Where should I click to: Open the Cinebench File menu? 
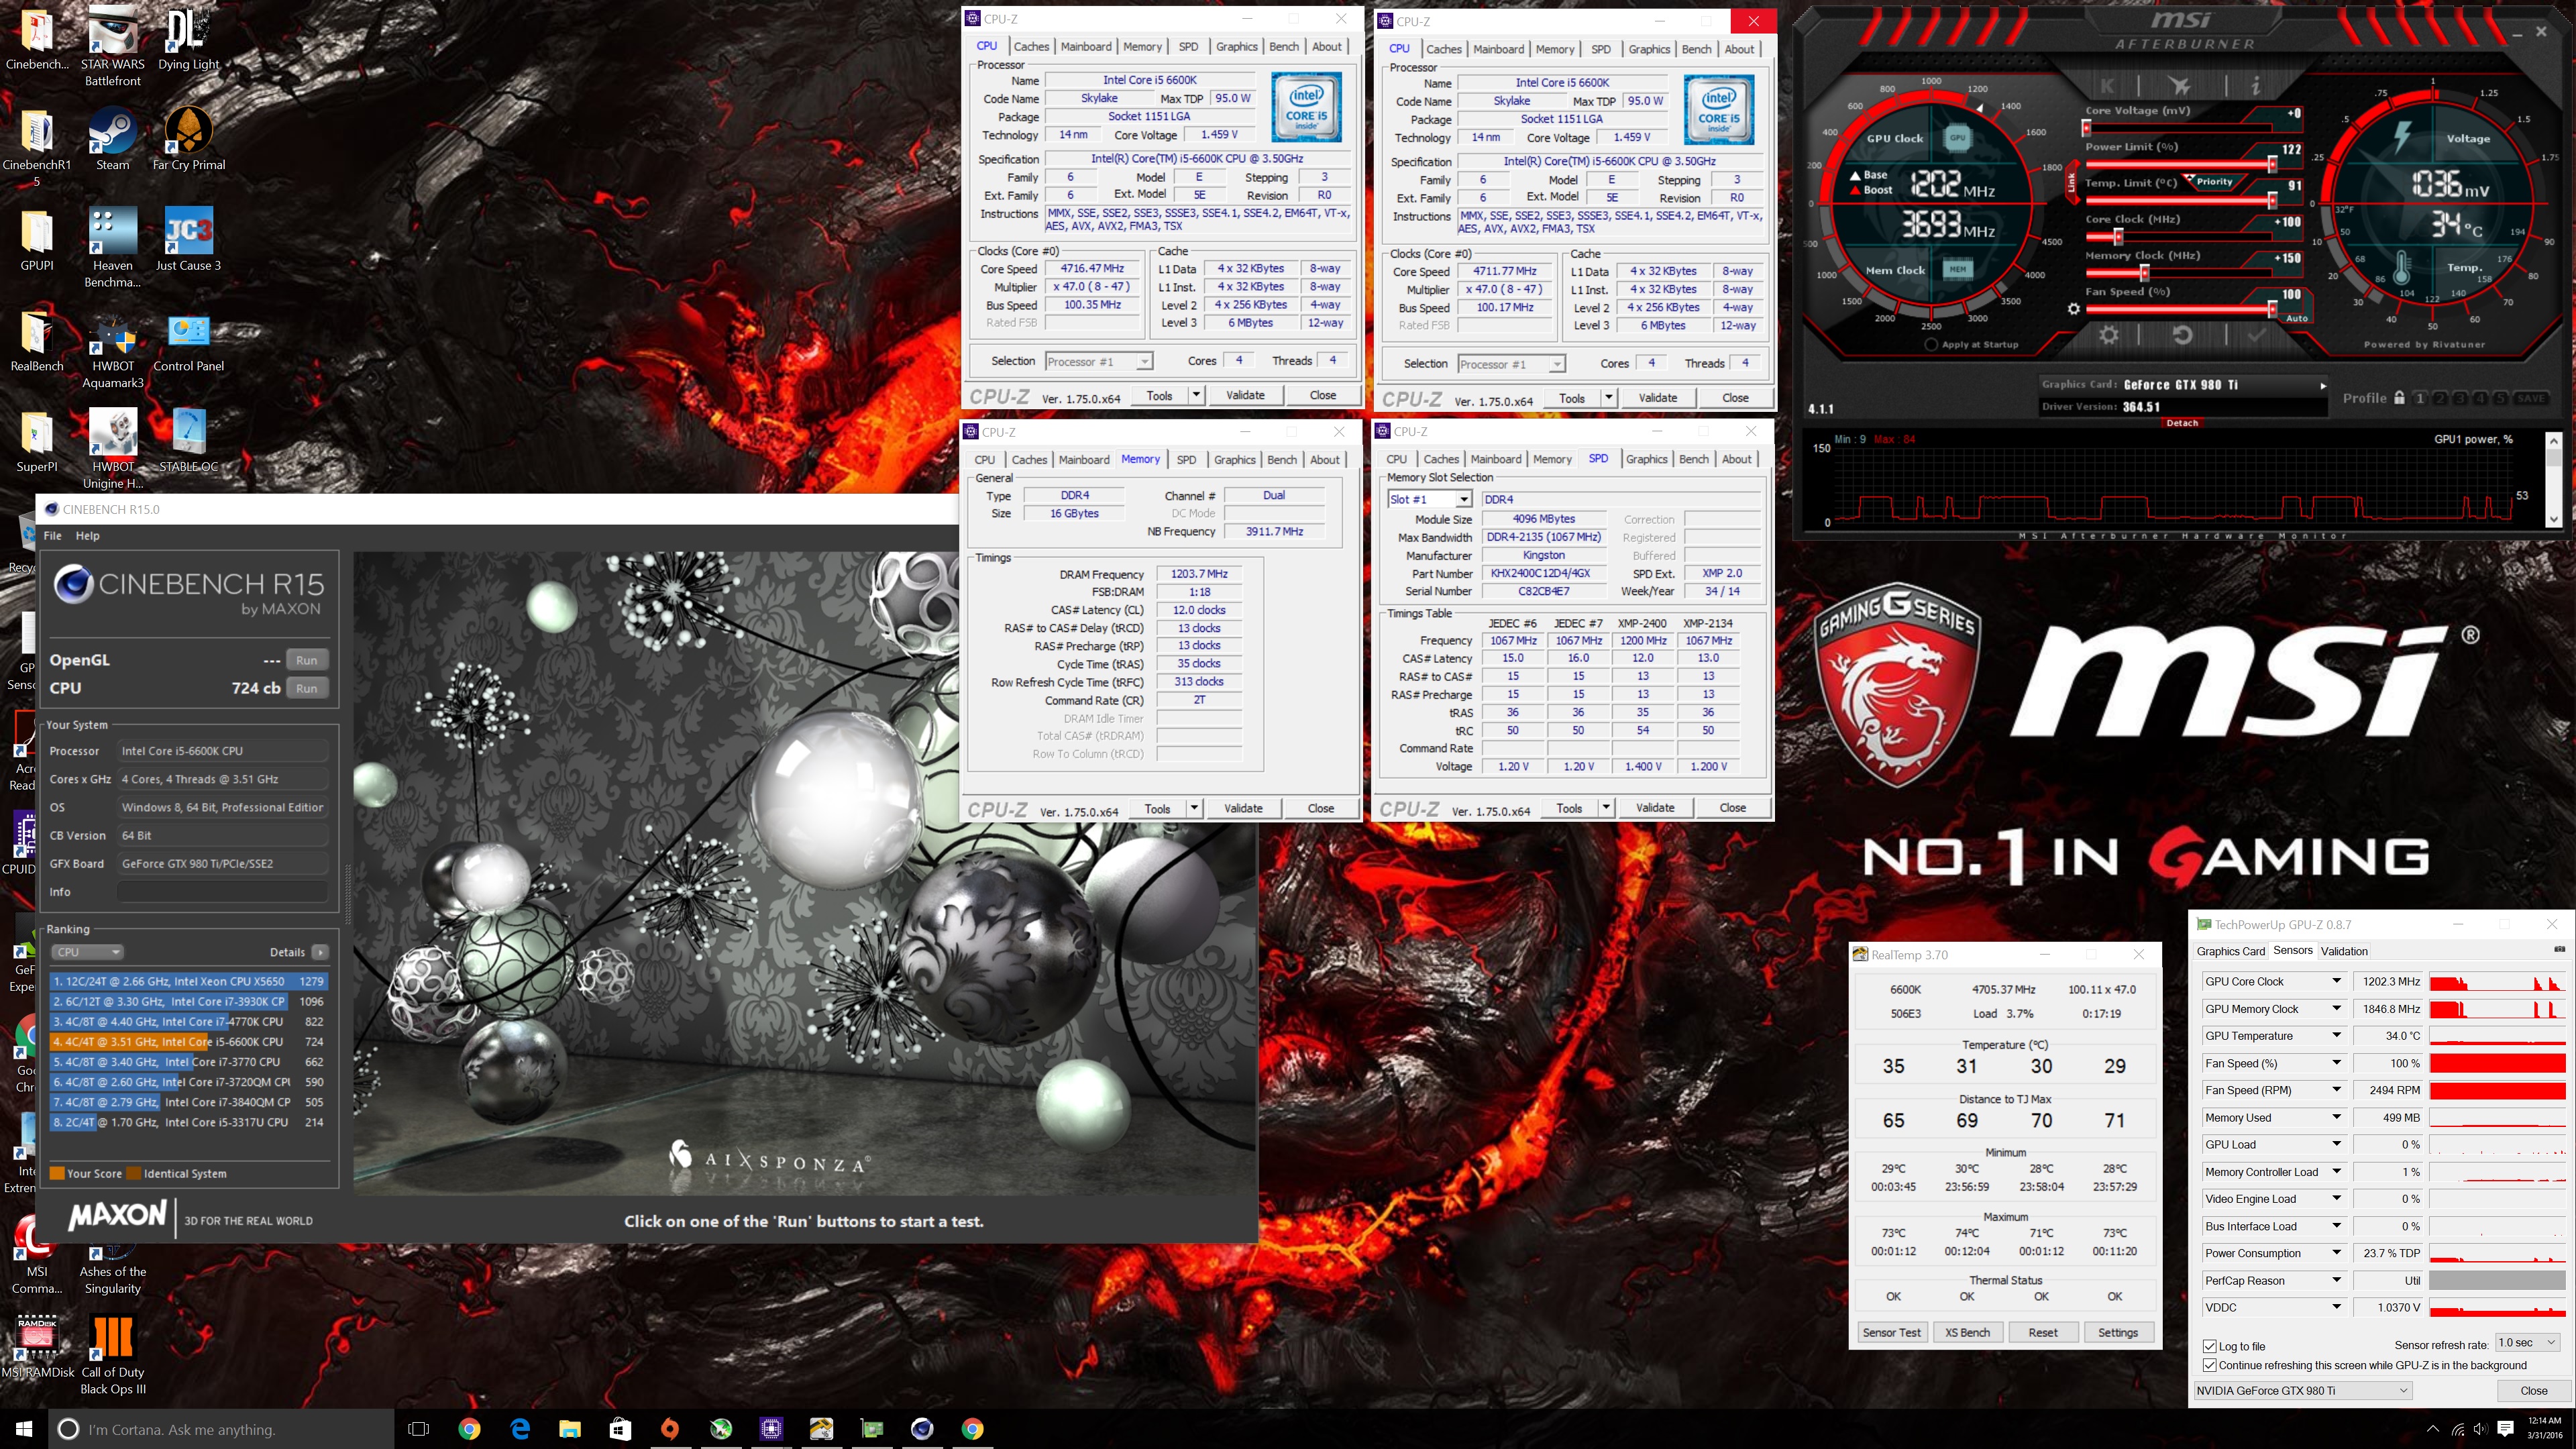(53, 535)
